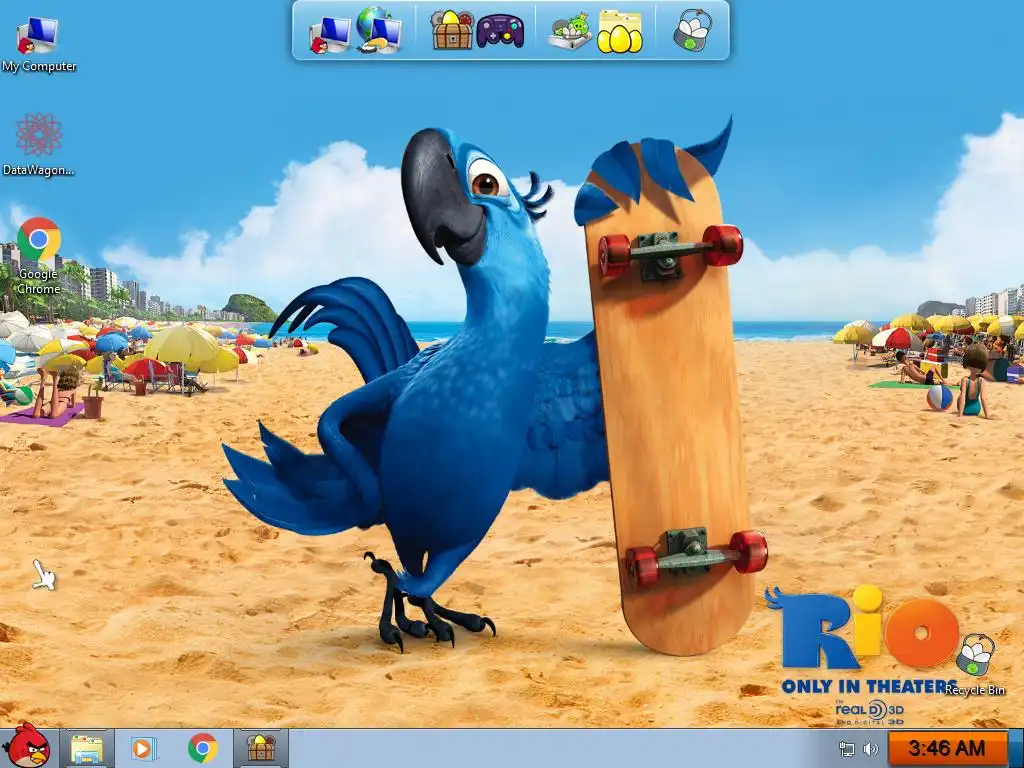The image size is (1024, 768).
Task: Launch Google Chrome from the desktop
Action: (39, 240)
